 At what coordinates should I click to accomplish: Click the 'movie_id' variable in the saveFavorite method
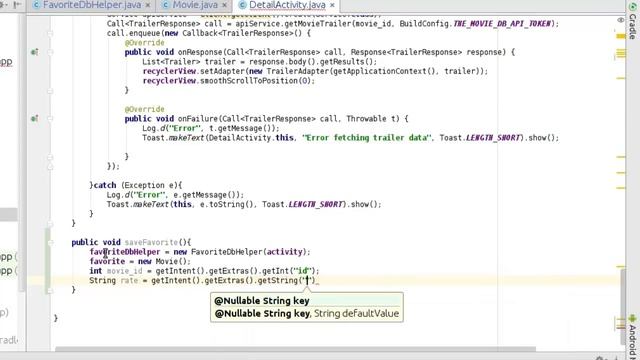point(124,271)
